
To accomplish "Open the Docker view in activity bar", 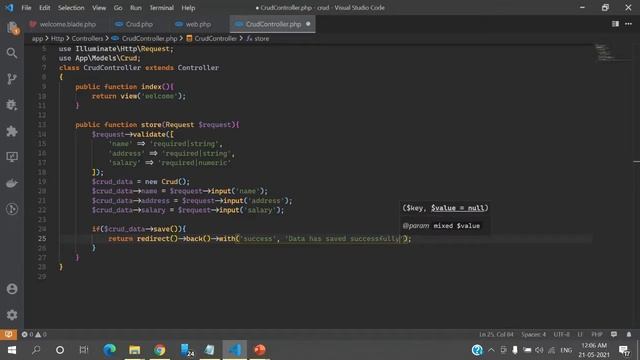I will coord(12,183).
